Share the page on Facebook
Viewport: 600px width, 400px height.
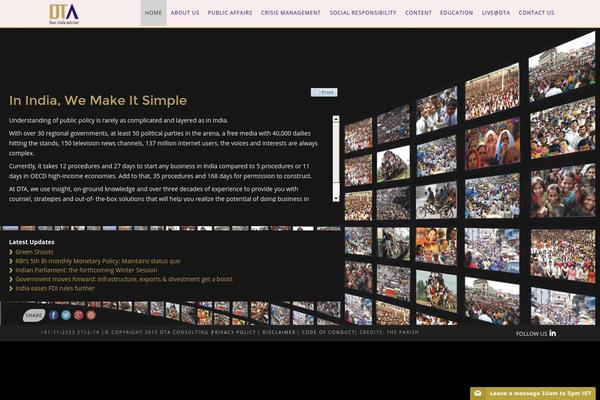54,315
